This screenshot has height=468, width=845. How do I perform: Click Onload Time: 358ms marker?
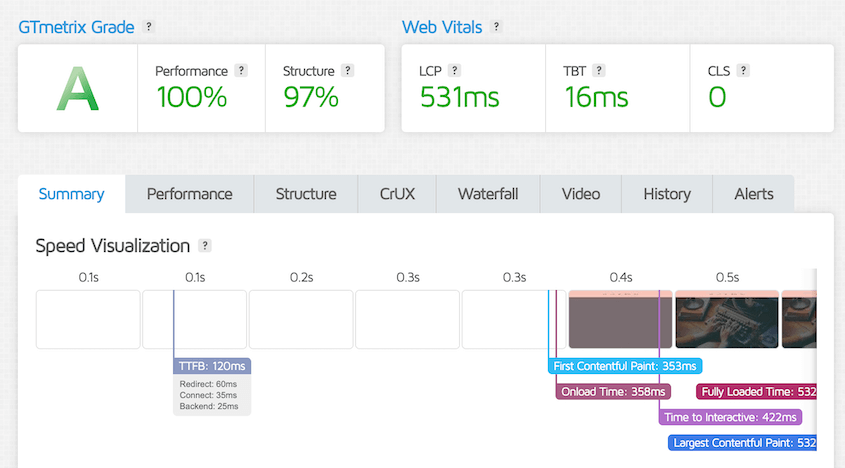pyautogui.click(x=613, y=392)
